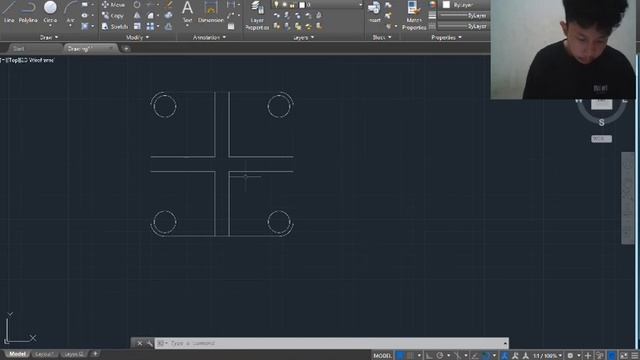The image size is (640, 360).
Task: Switch to the Layout2 tab
Action: pyautogui.click(x=73, y=354)
